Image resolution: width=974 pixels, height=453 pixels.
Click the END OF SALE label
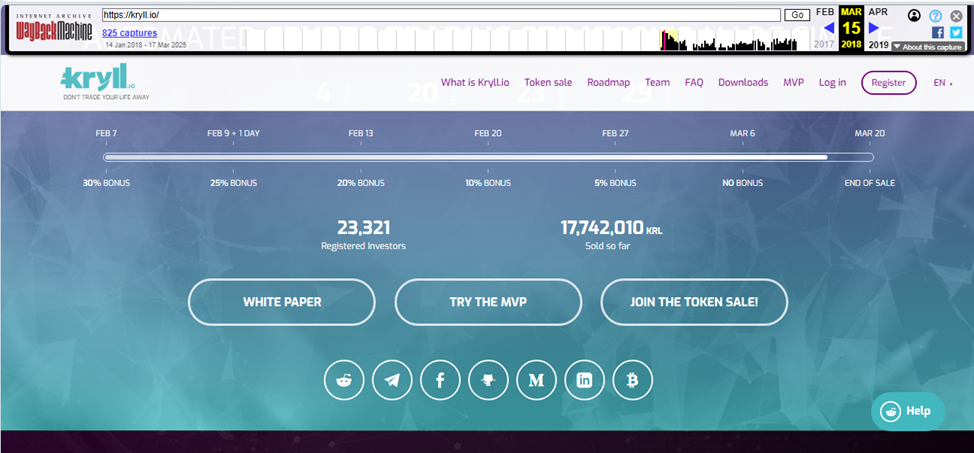870,183
